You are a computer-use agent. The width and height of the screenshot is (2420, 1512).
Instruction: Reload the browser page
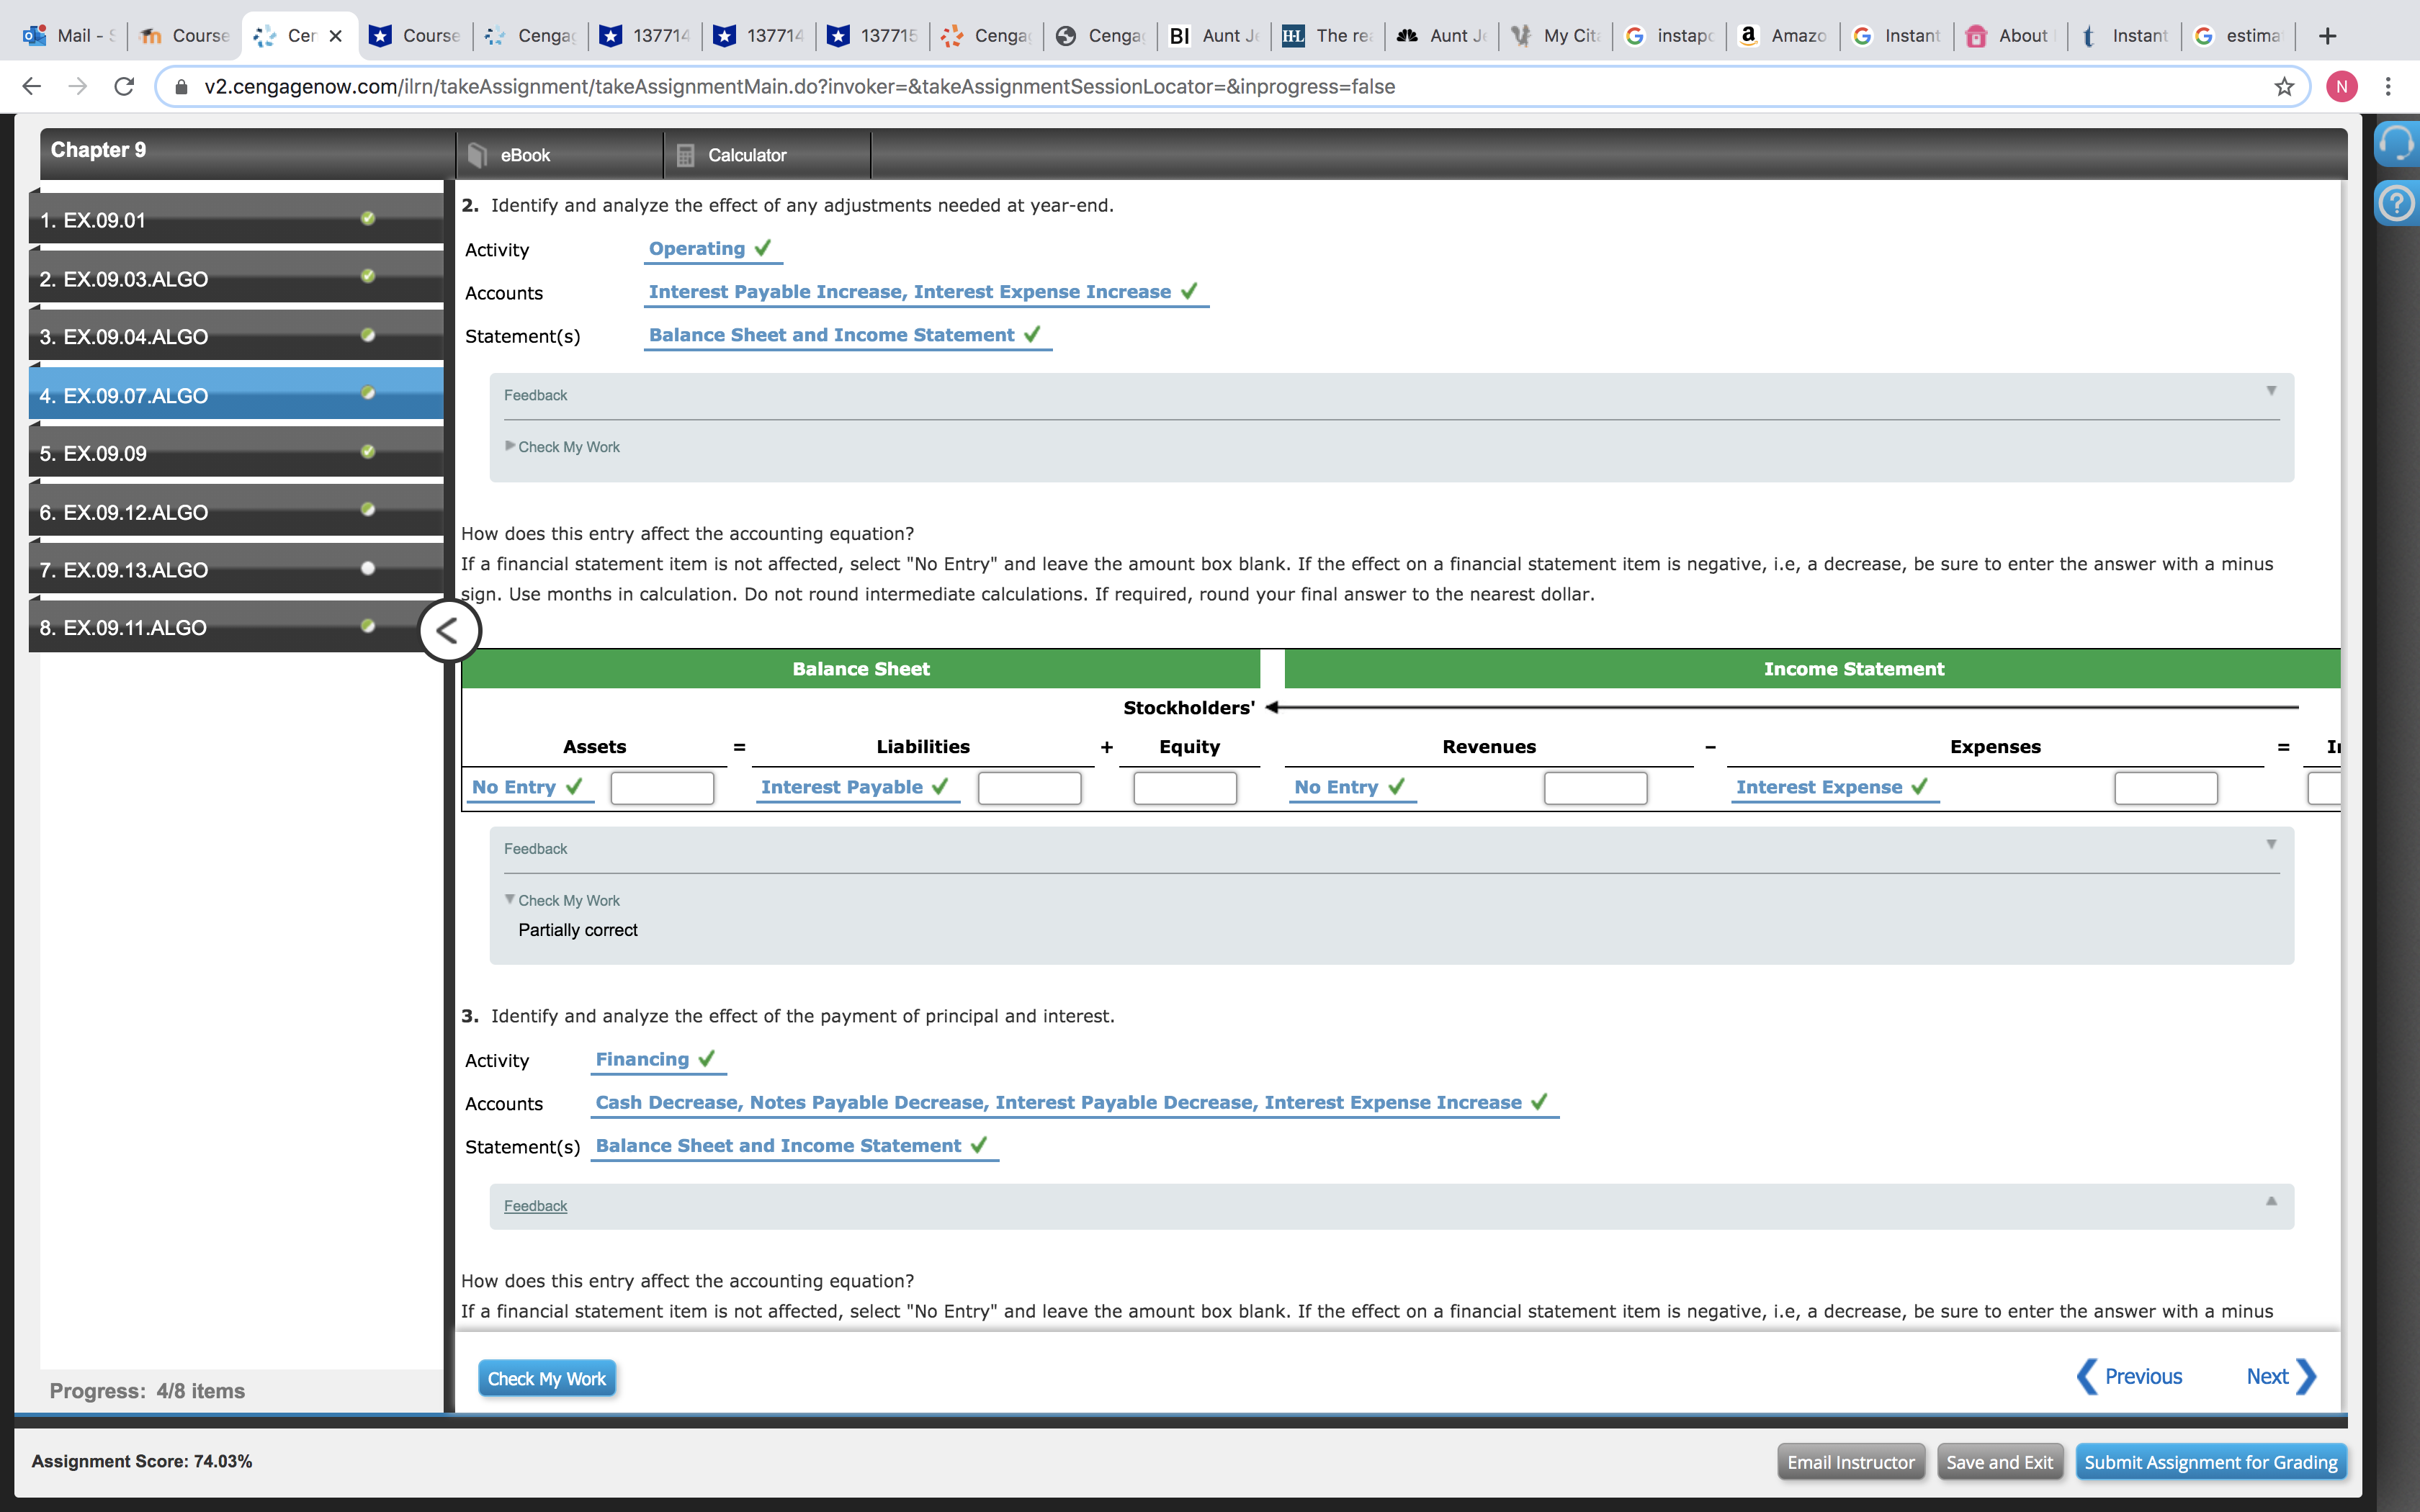pyautogui.click(x=124, y=87)
